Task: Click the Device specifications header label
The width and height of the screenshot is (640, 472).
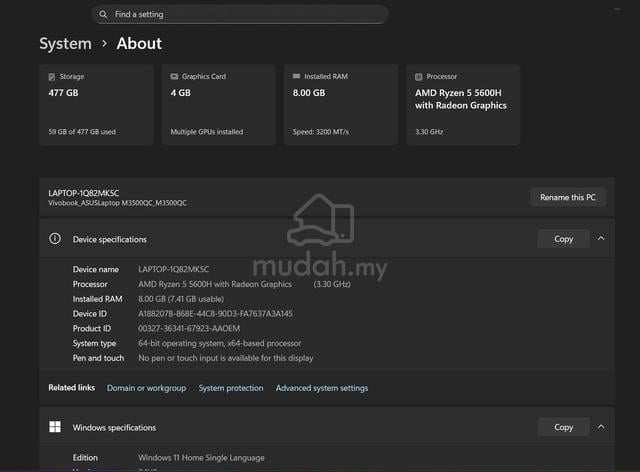Action: tap(110, 239)
